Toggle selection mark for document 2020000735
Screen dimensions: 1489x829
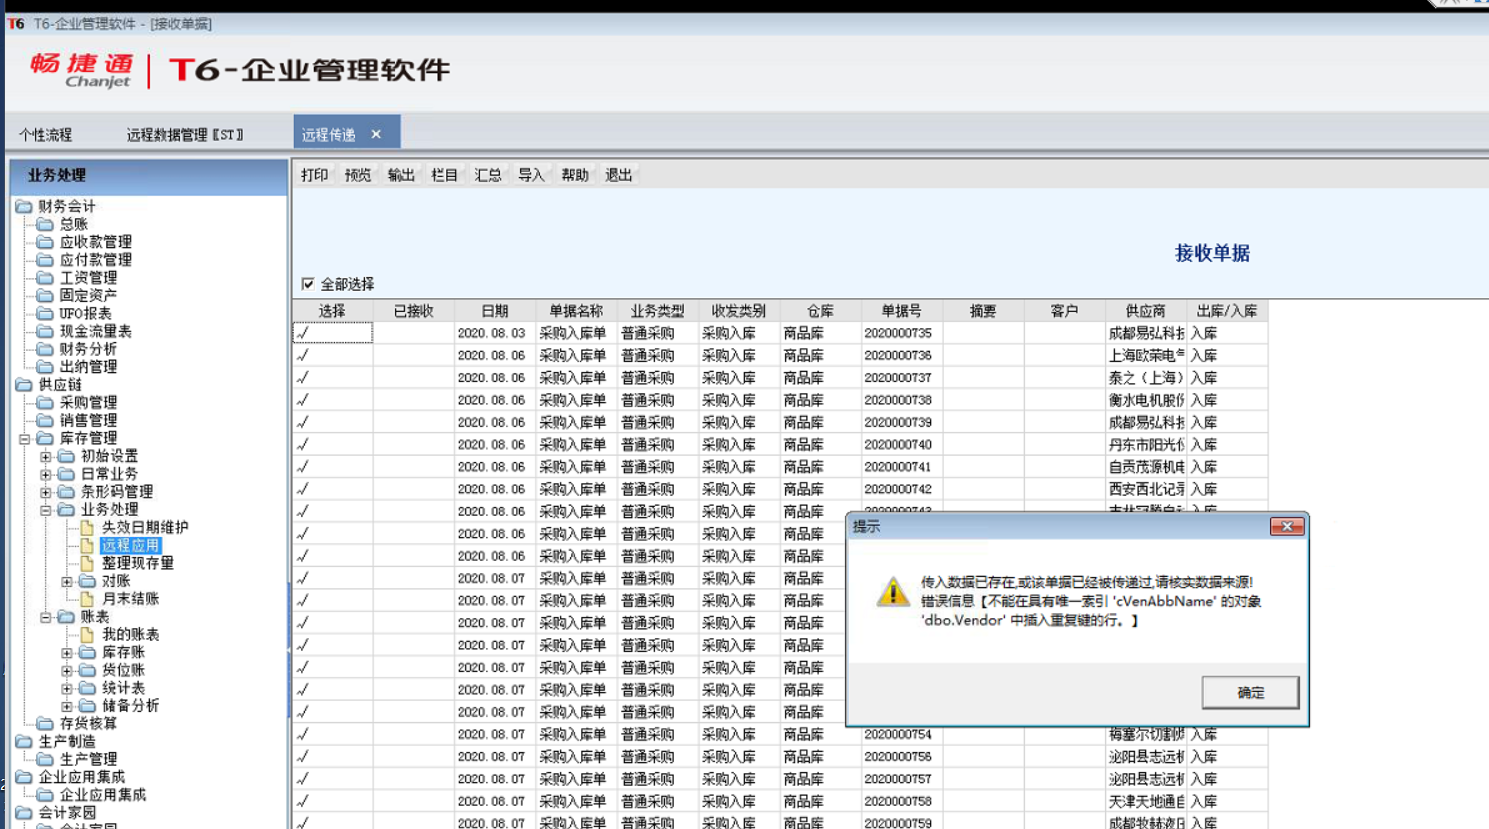pos(332,333)
